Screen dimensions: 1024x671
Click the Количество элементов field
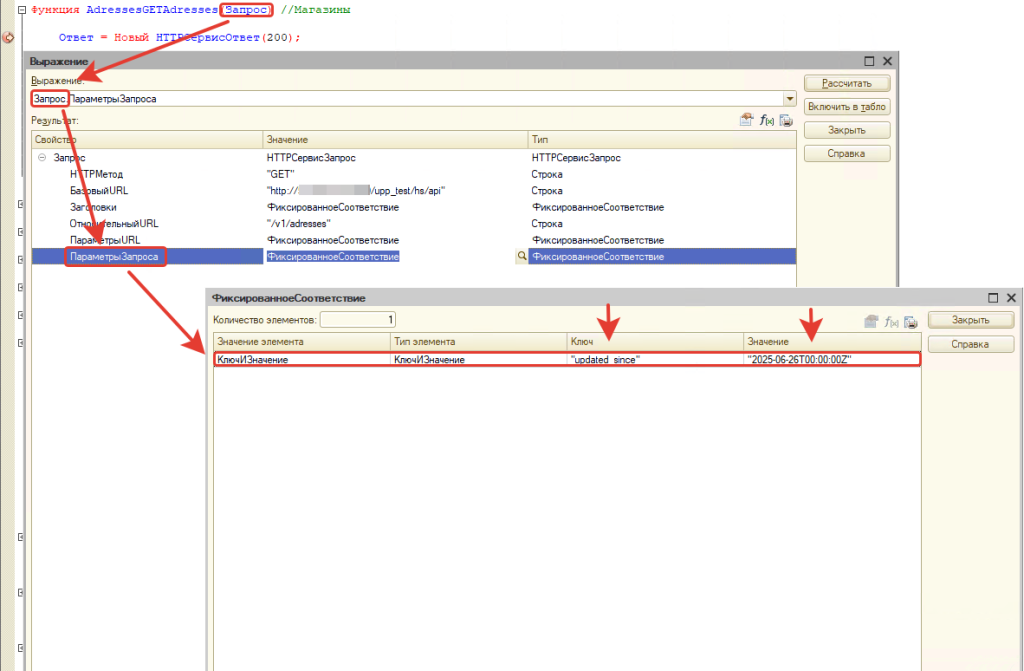pyautogui.click(x=358, y=320)
